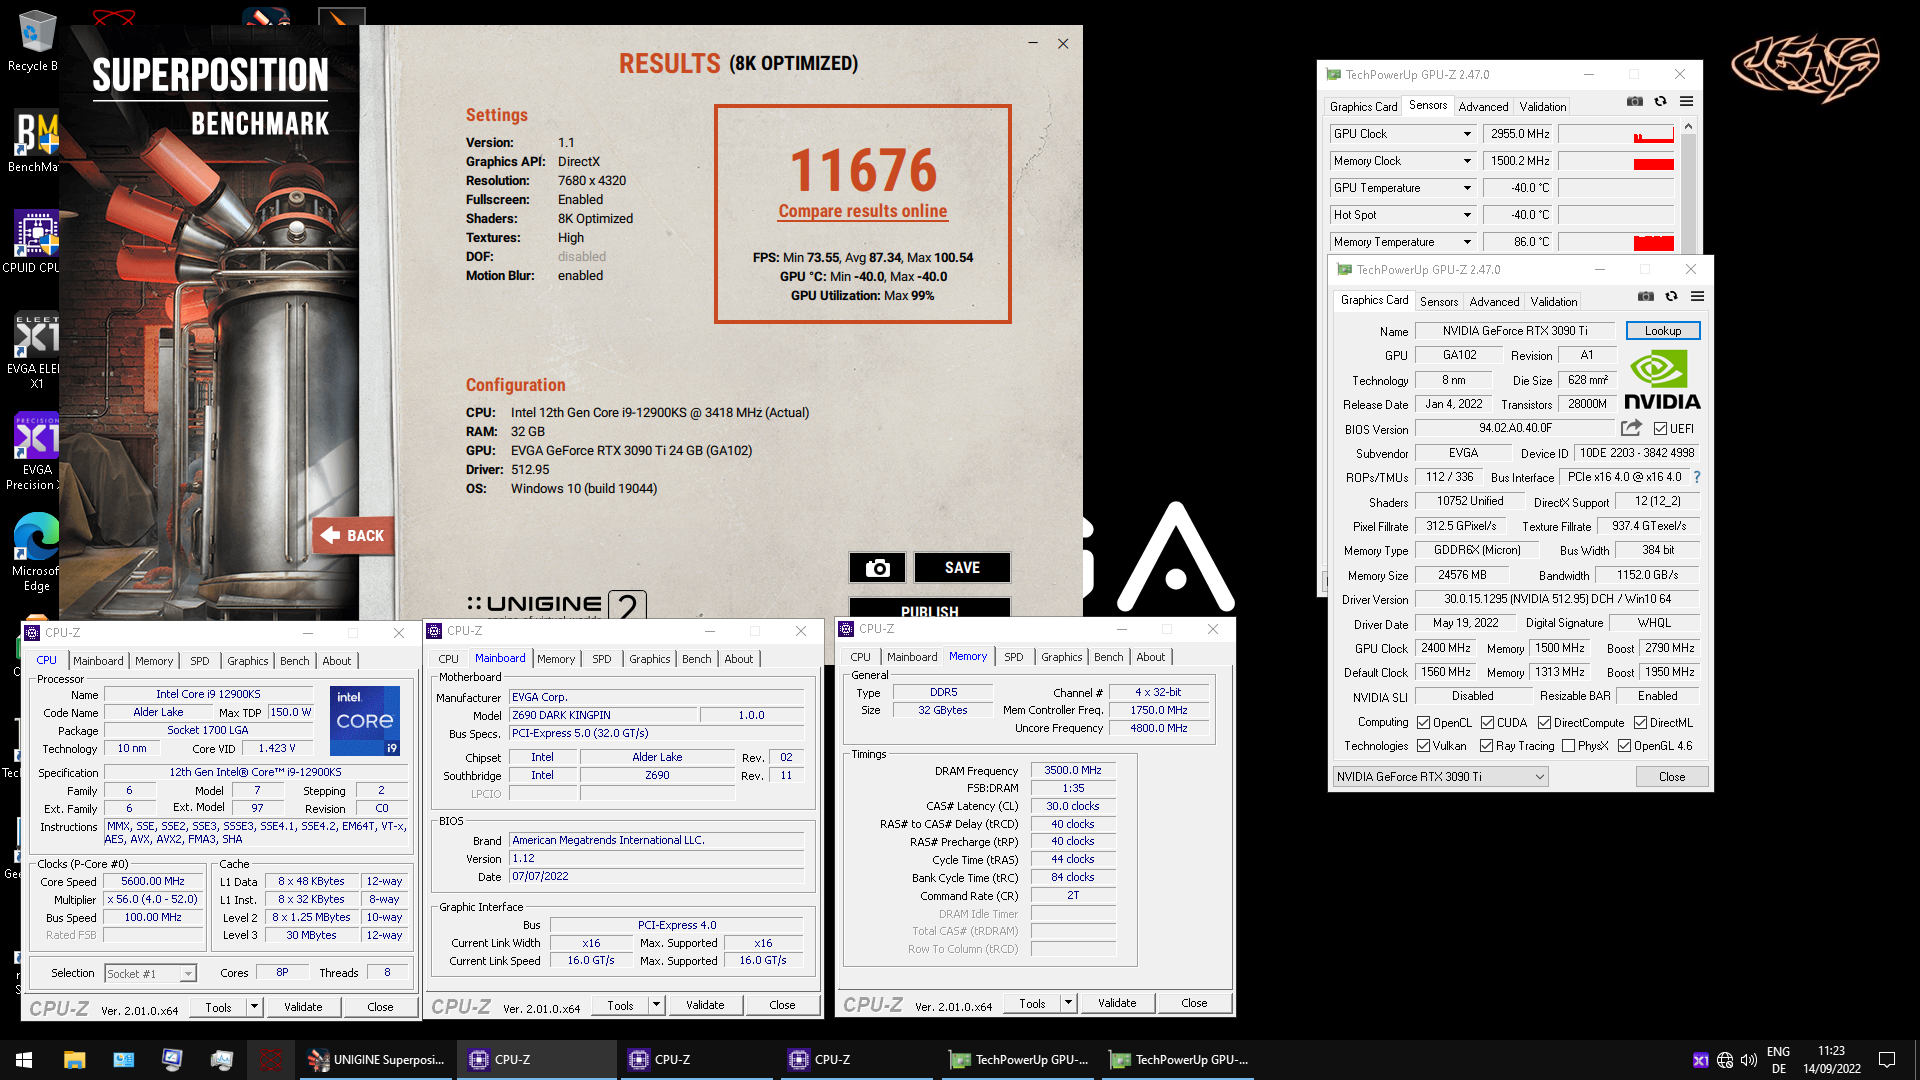Open the Socket #1 selection dropdown in CPU-Z

pyautogui.click(x=150, y=974)
